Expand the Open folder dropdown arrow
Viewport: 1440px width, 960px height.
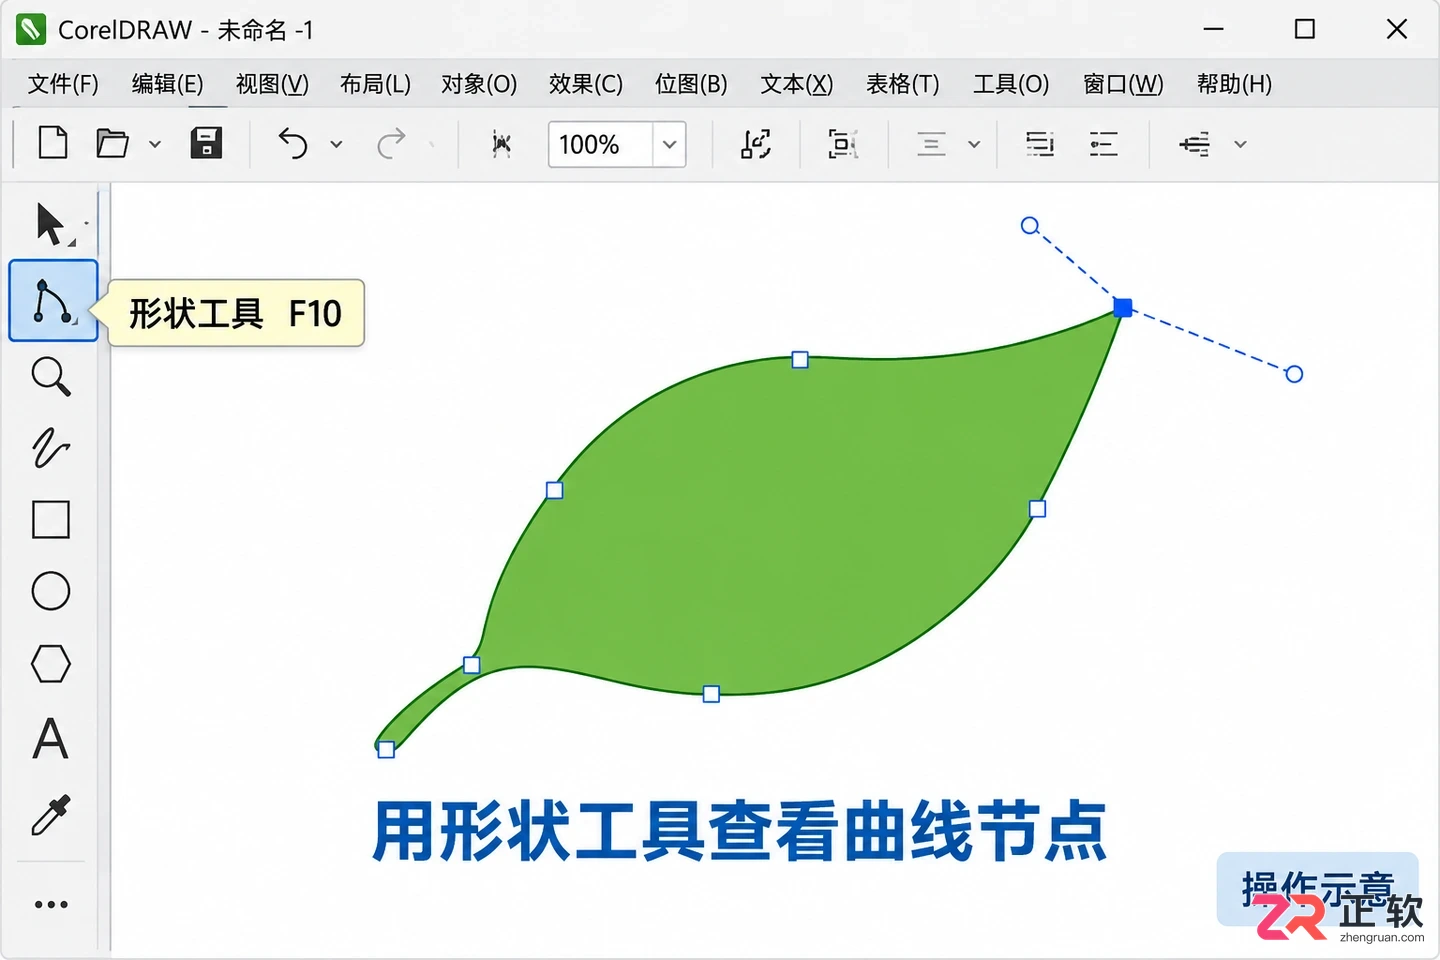[155, 144]
